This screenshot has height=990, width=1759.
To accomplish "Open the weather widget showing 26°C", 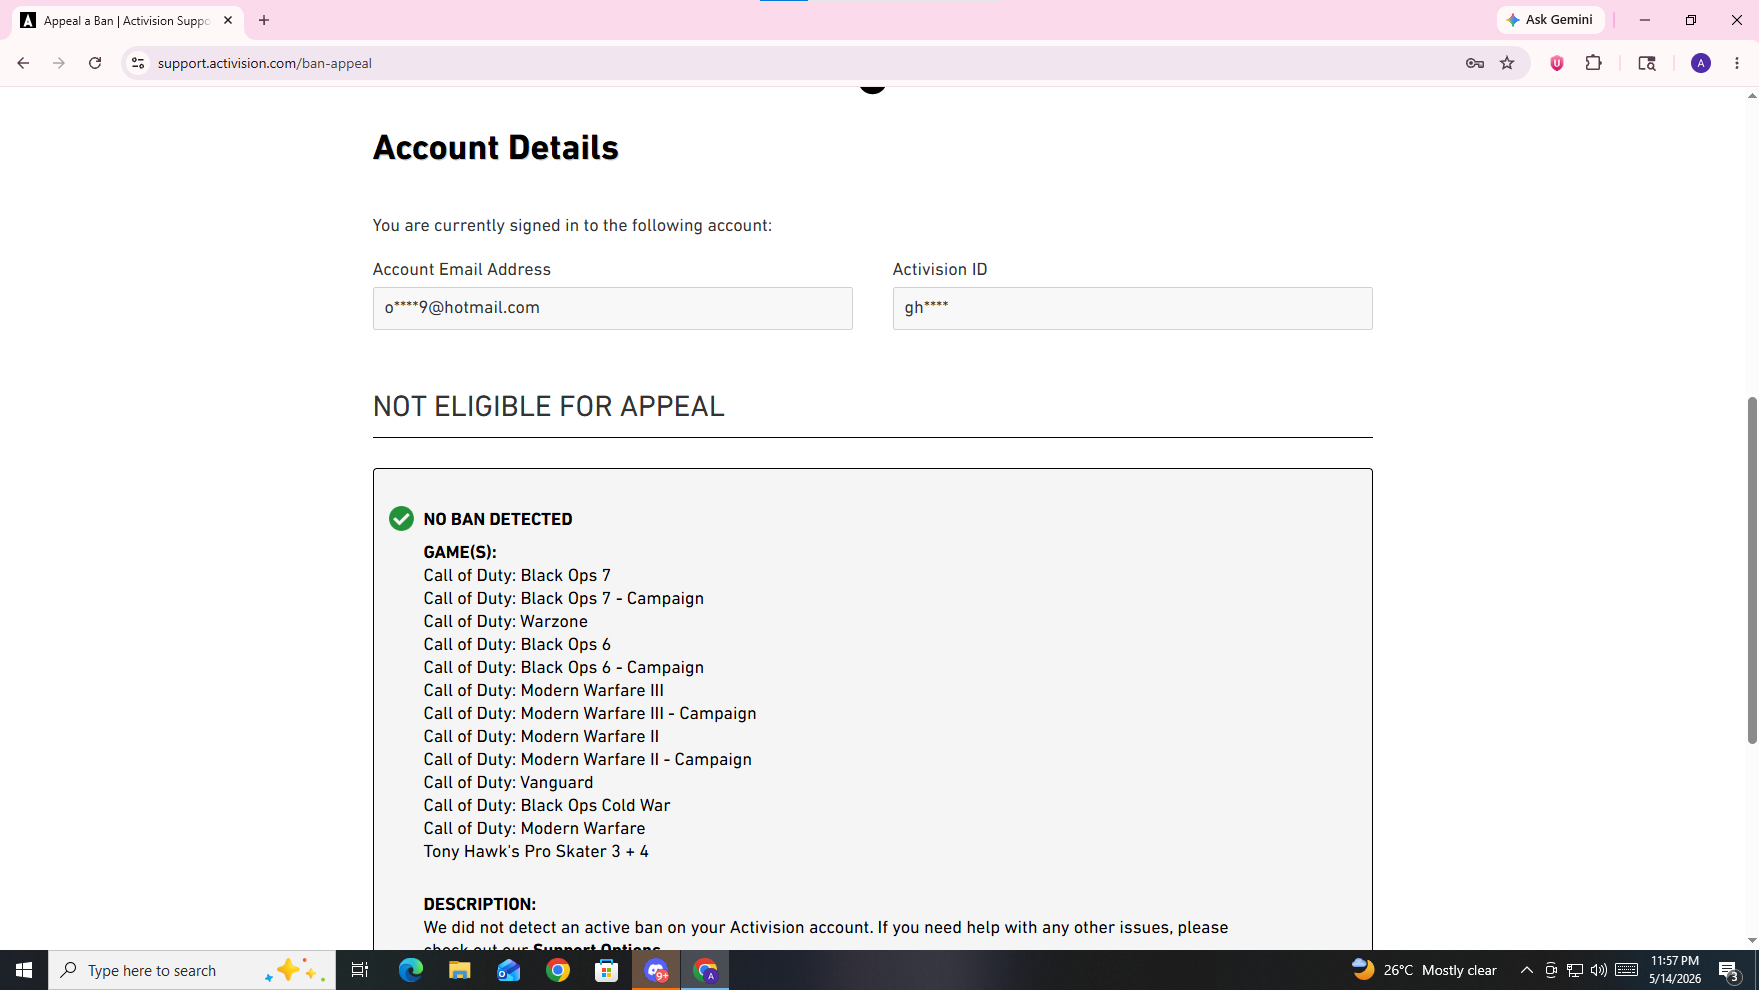I will pyautogui.click(x=1424, y=970).
